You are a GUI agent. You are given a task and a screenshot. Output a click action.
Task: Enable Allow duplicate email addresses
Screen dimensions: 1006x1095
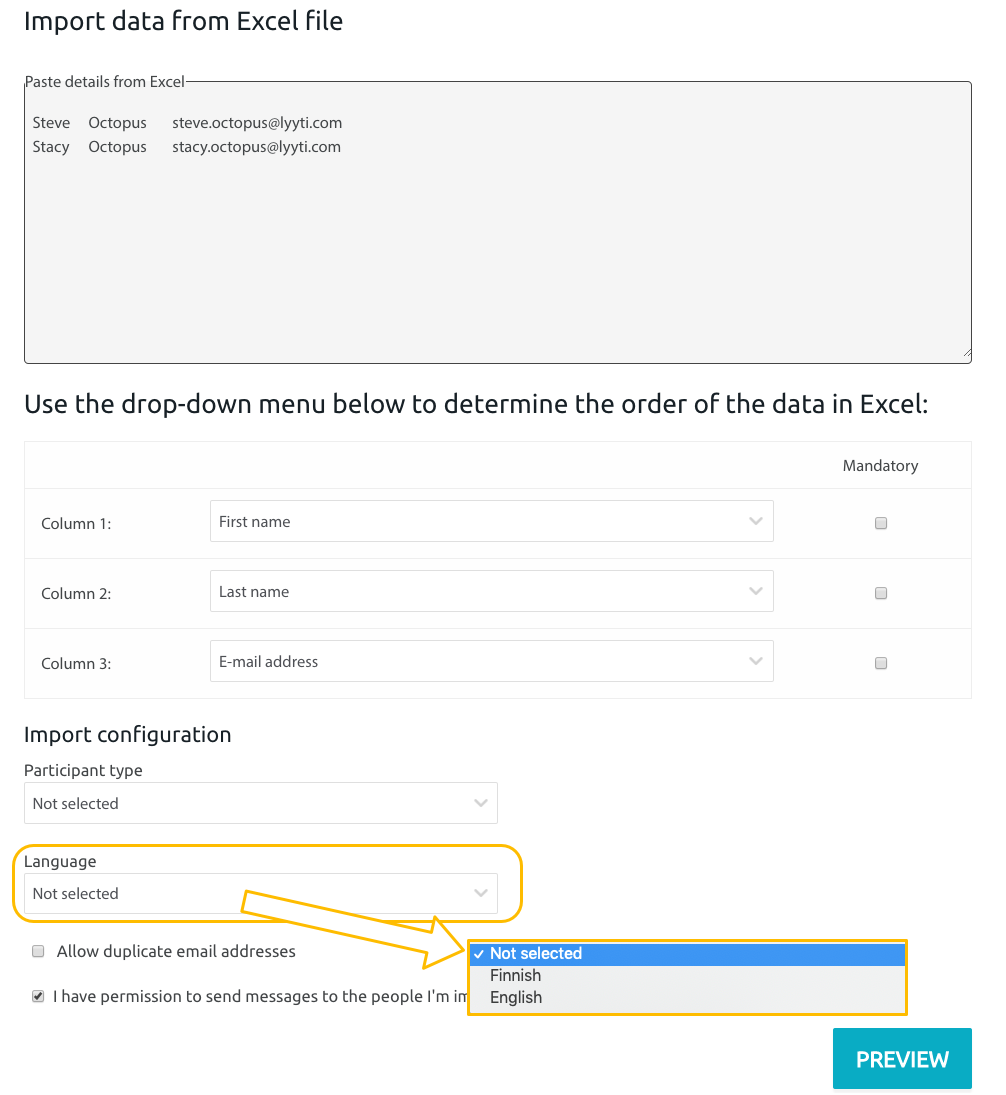[39, 952]
